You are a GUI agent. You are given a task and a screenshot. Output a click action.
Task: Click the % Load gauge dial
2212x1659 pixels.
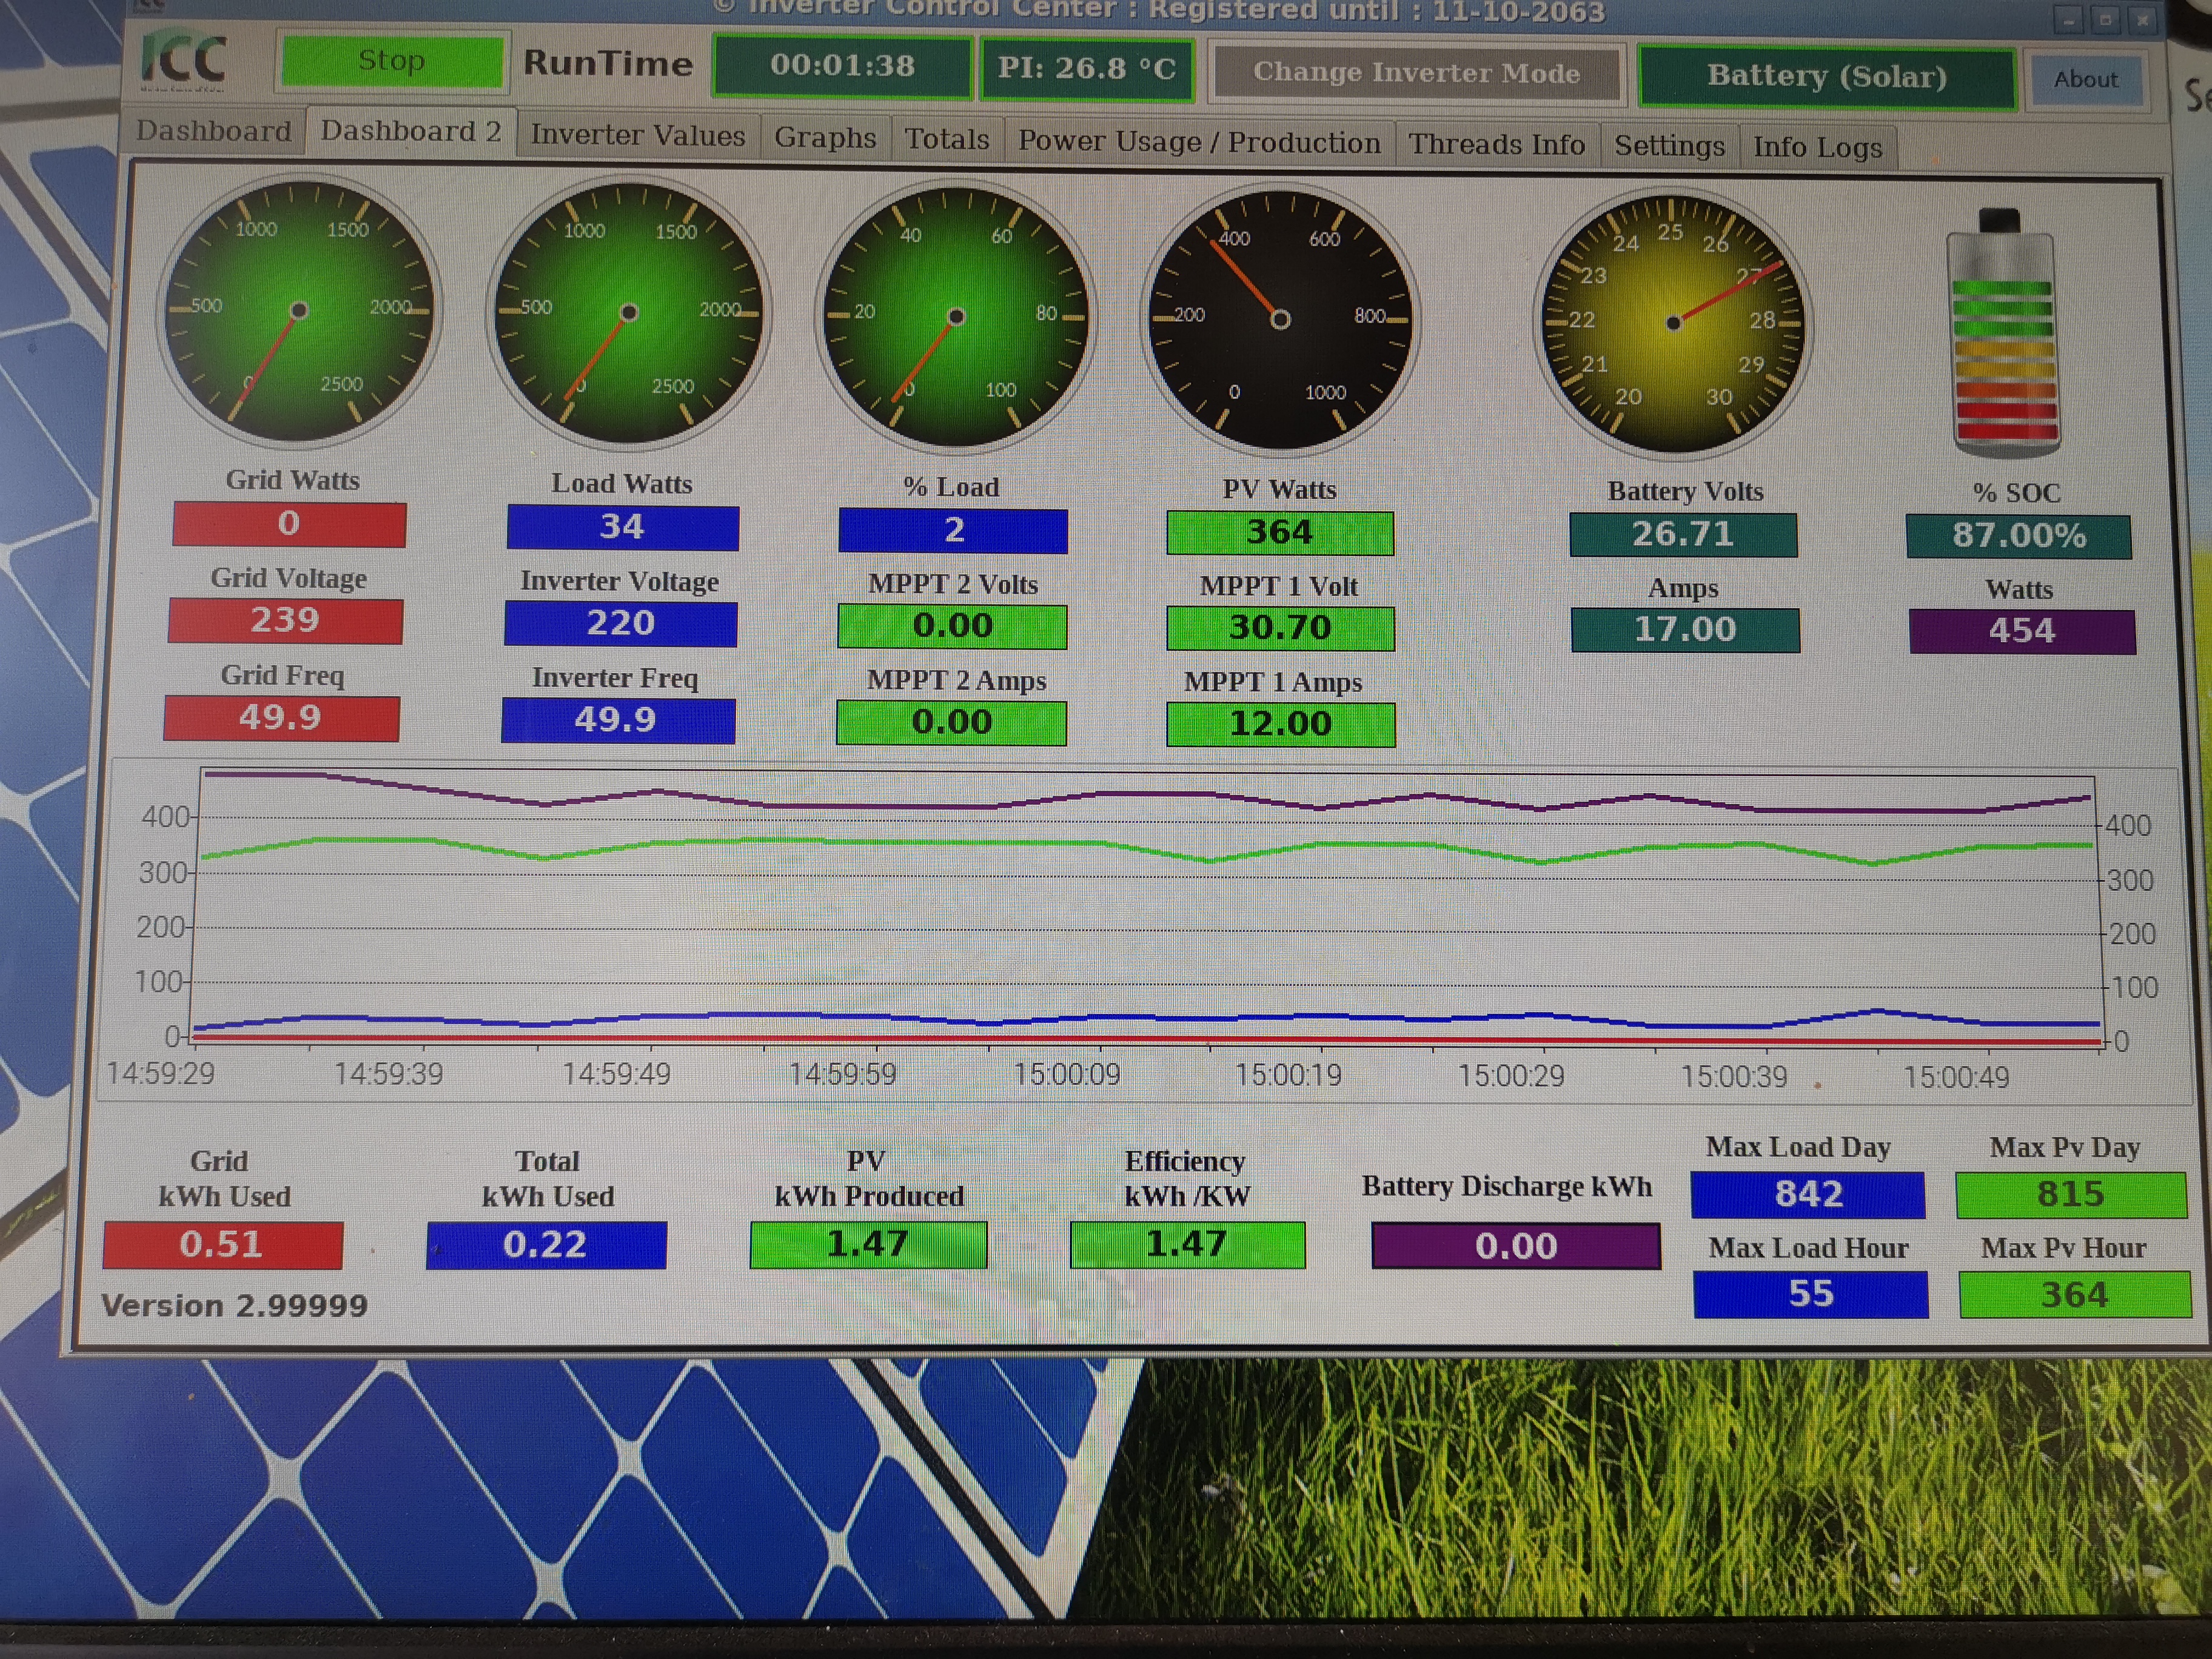tap(955, 317)
